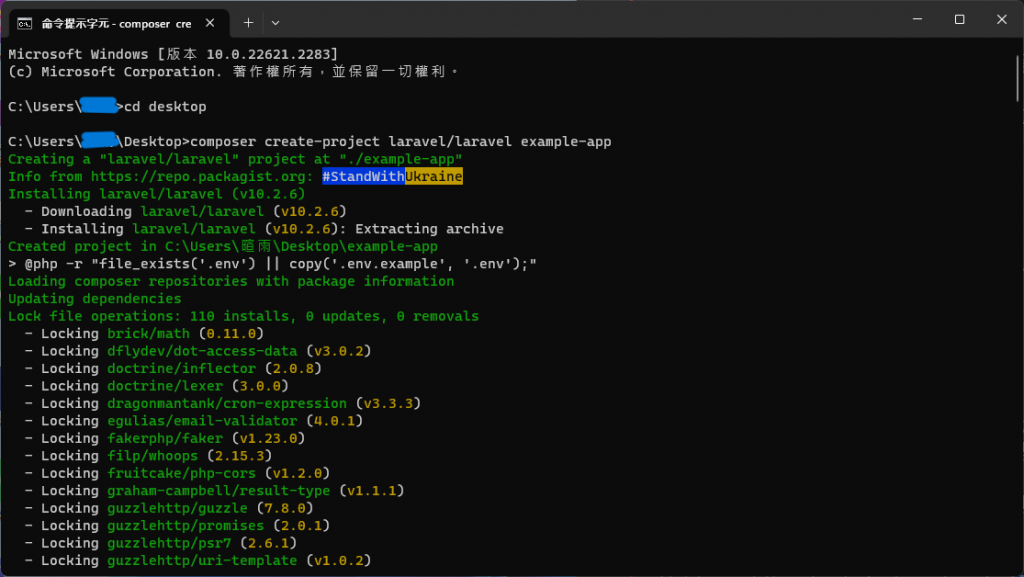Click "cd desktop" command text

pos(165,106)
